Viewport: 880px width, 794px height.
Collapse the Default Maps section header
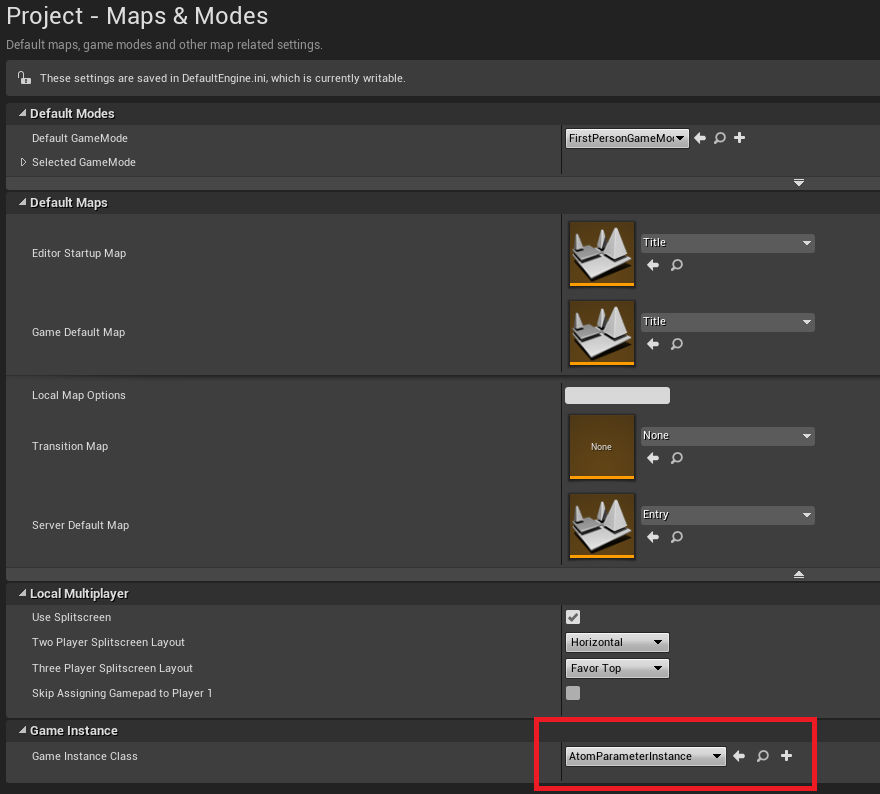[x=22, y=202]
